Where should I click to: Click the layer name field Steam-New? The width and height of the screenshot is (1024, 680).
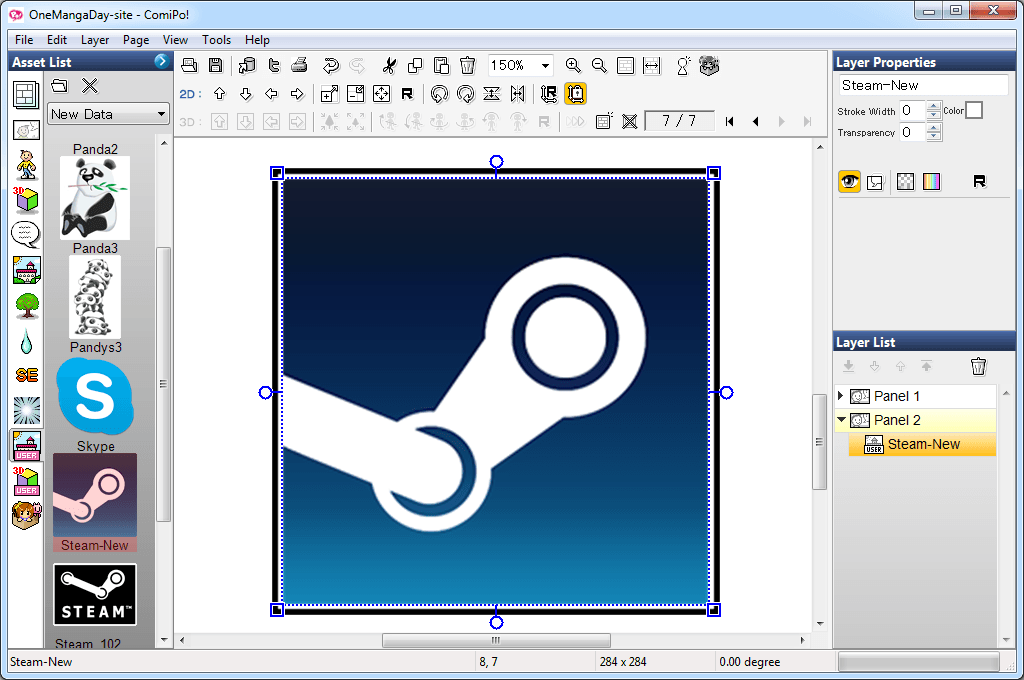[x=923, y=85]
